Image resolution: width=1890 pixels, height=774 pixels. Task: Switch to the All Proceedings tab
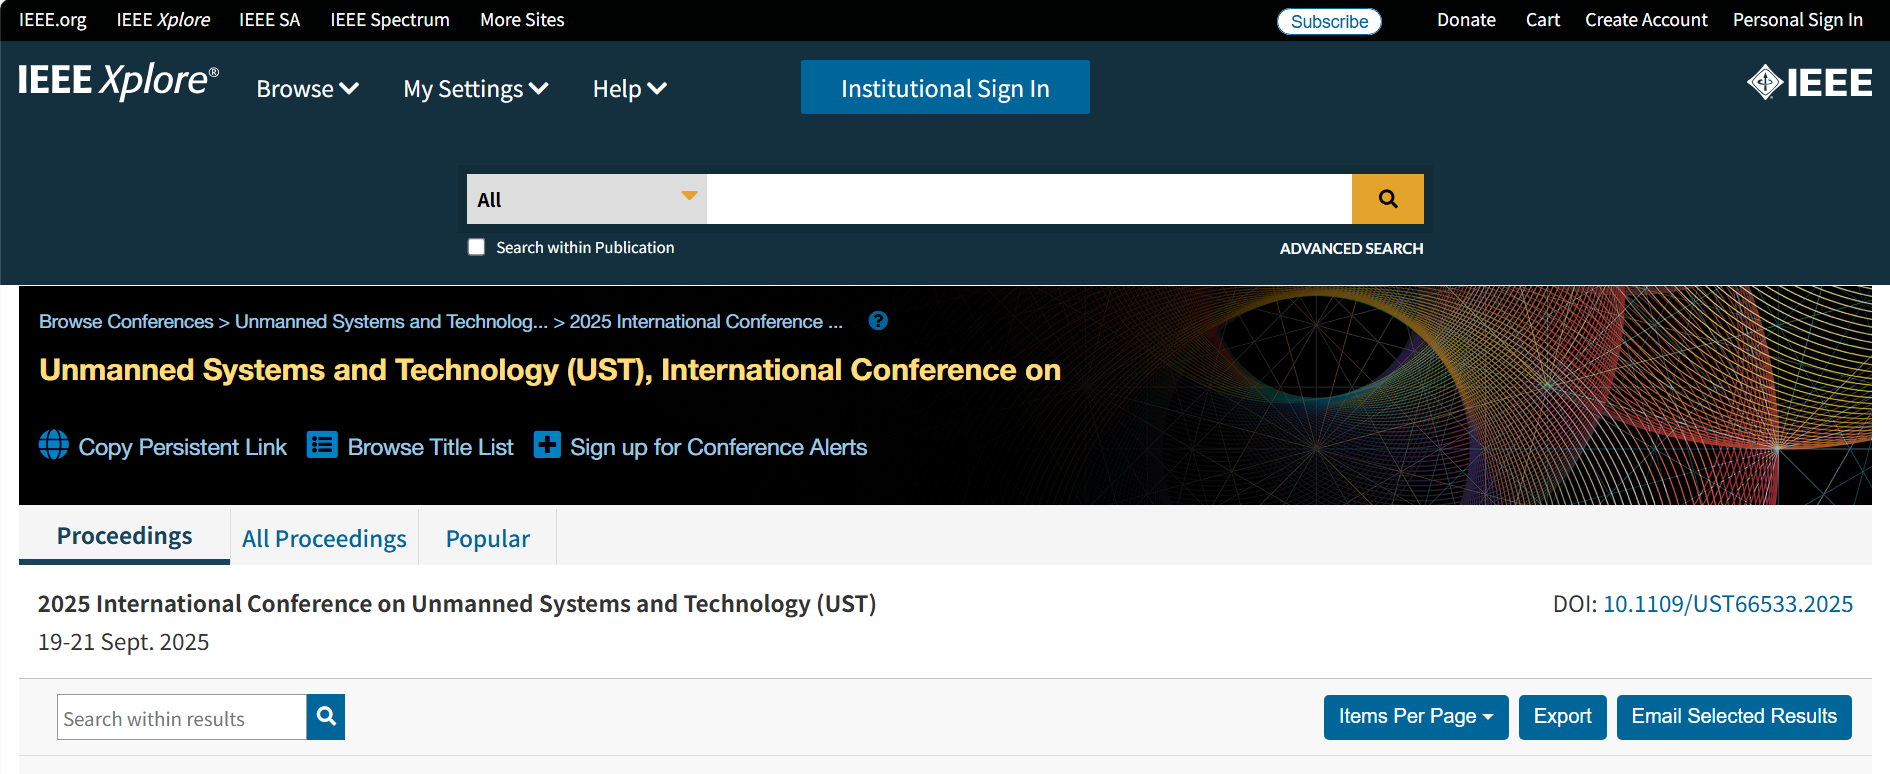pyautogui.click(x=324, y=538)
